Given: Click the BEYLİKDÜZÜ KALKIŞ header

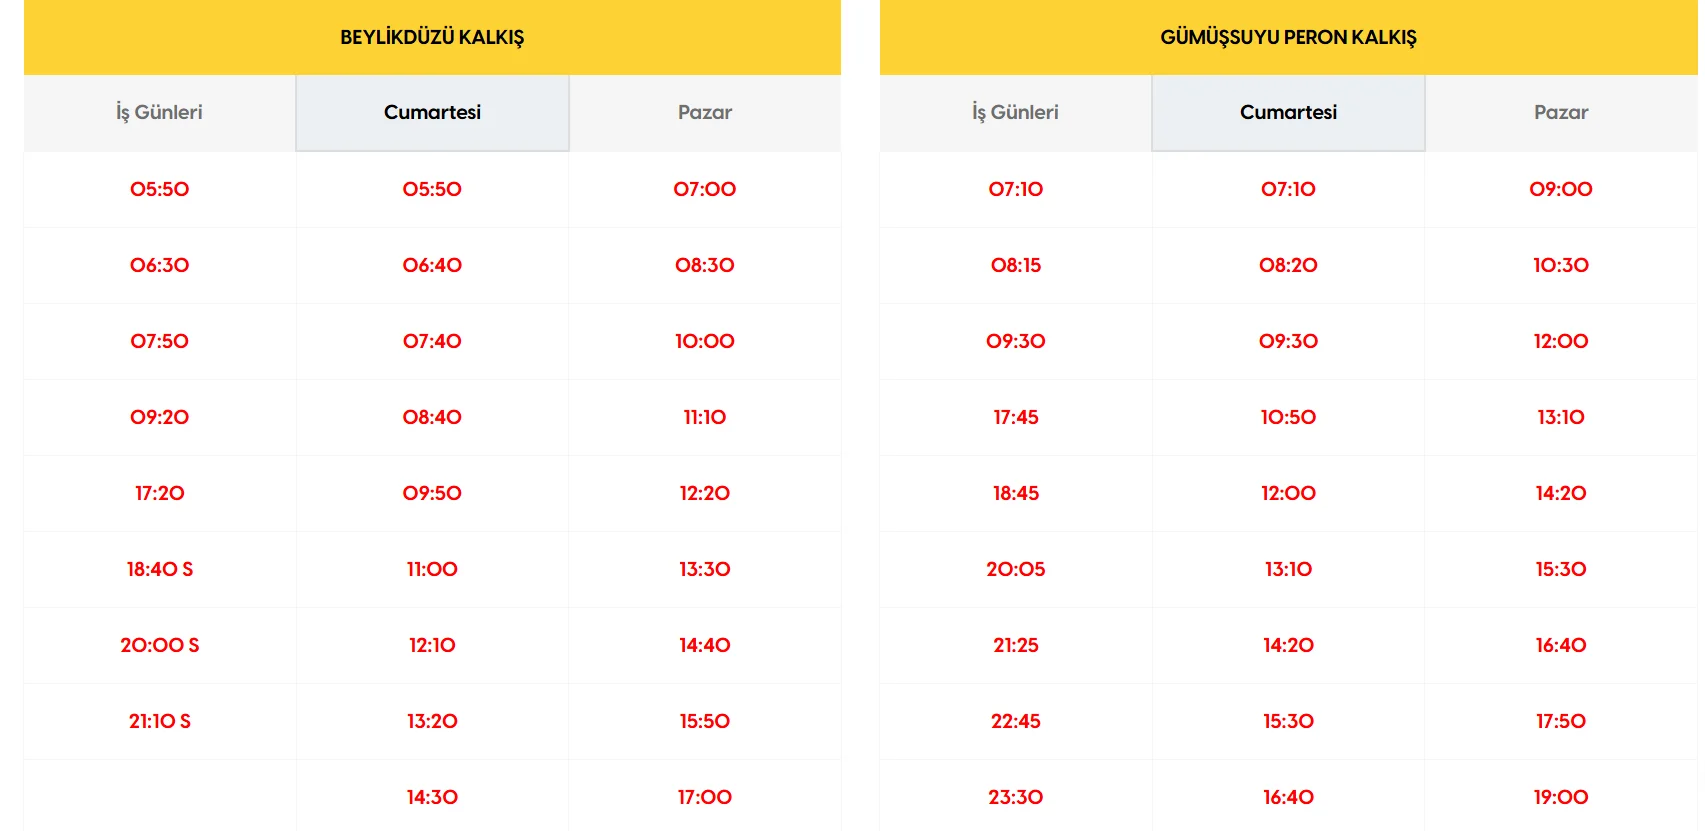Looking at the screenshot, I should [x=432, y=37].
